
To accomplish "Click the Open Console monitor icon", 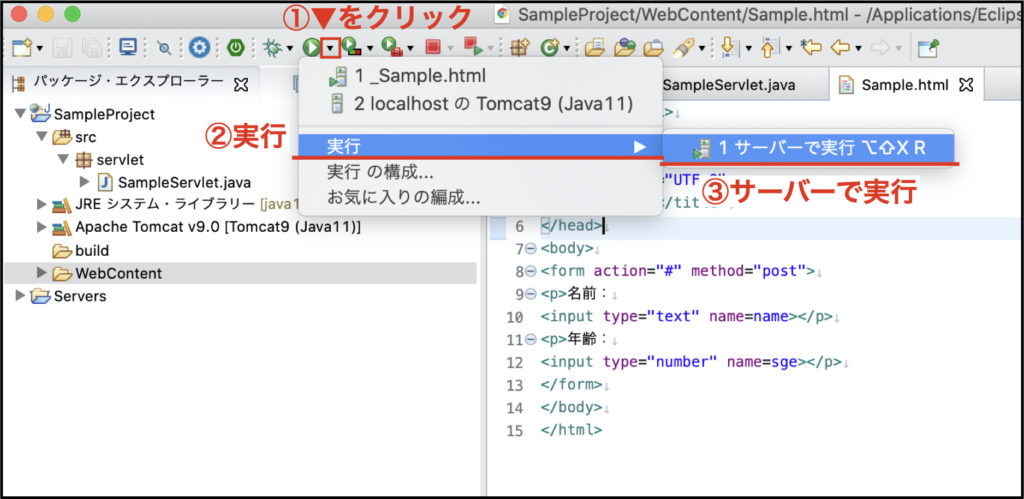I will (128, 47).
